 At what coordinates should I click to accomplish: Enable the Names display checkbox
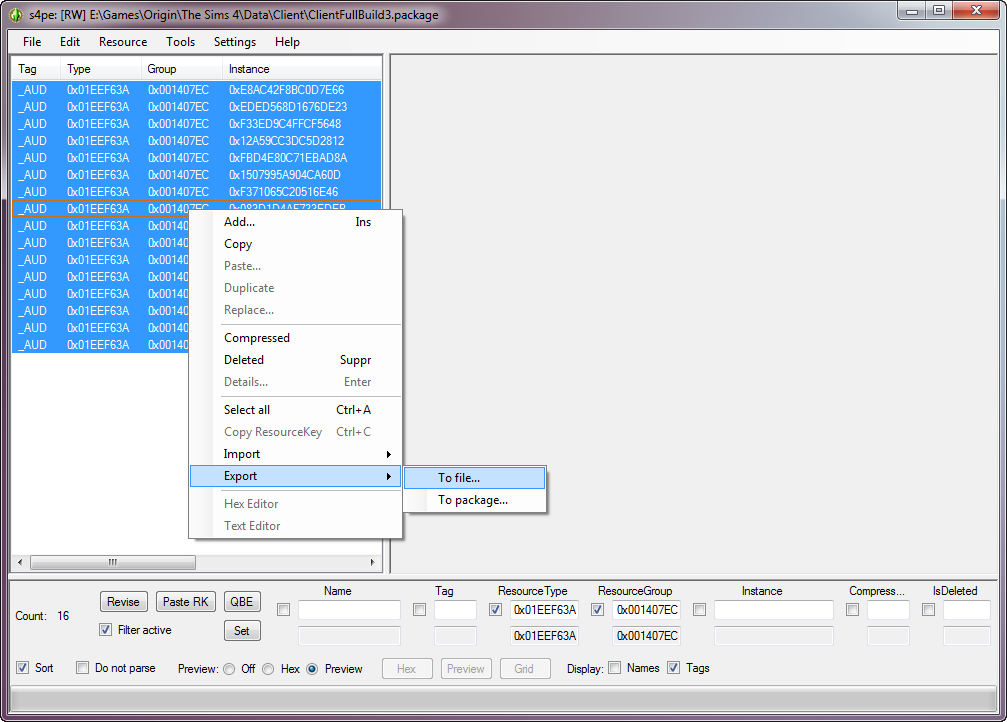(615, 667)
